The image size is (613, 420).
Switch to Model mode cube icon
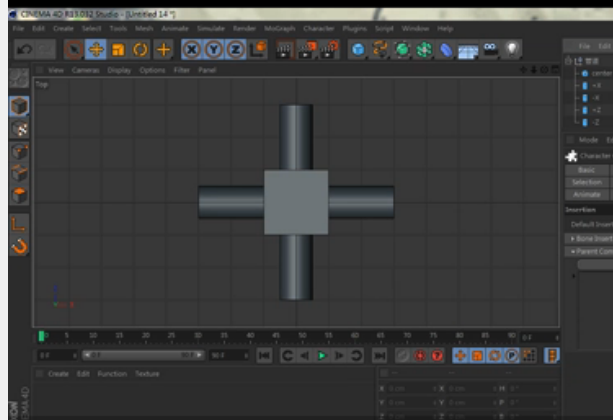[19, 106]
